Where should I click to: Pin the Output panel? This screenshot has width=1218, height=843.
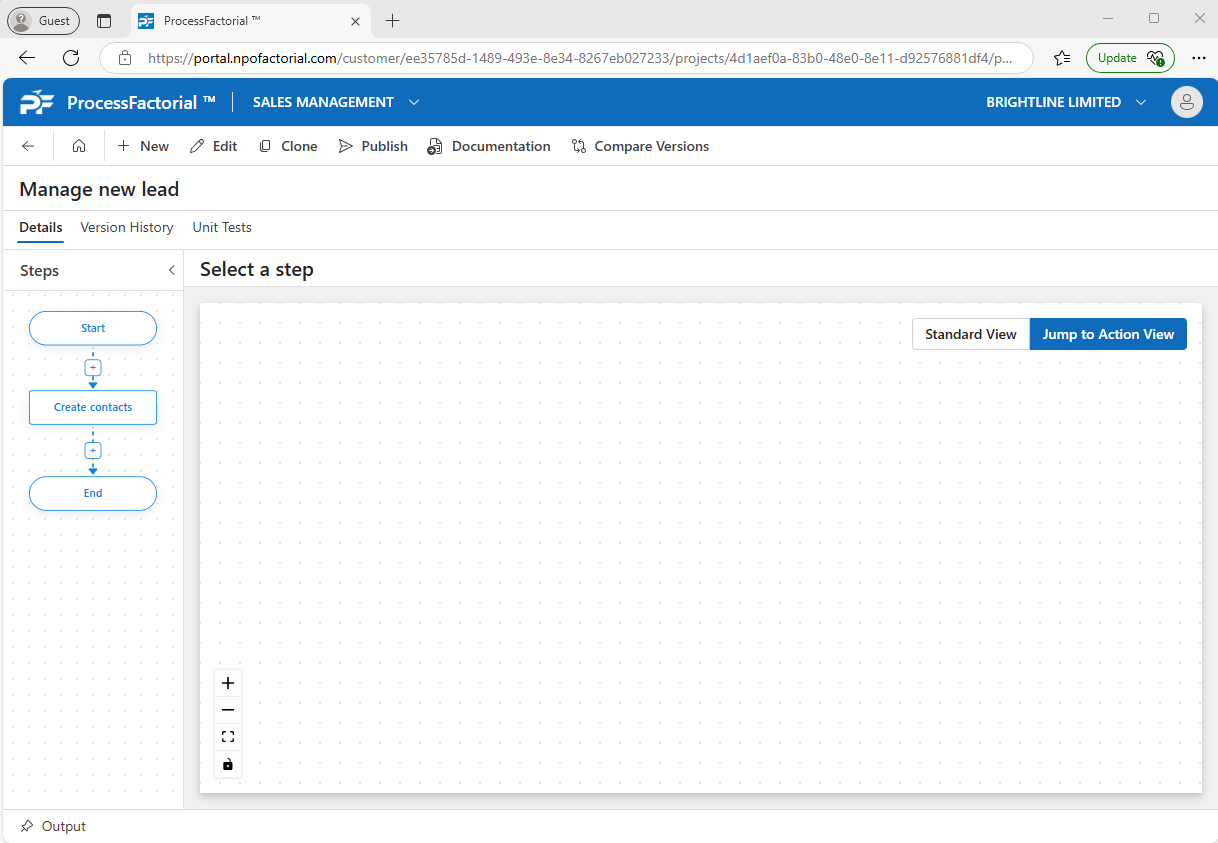tap(27, 826)
